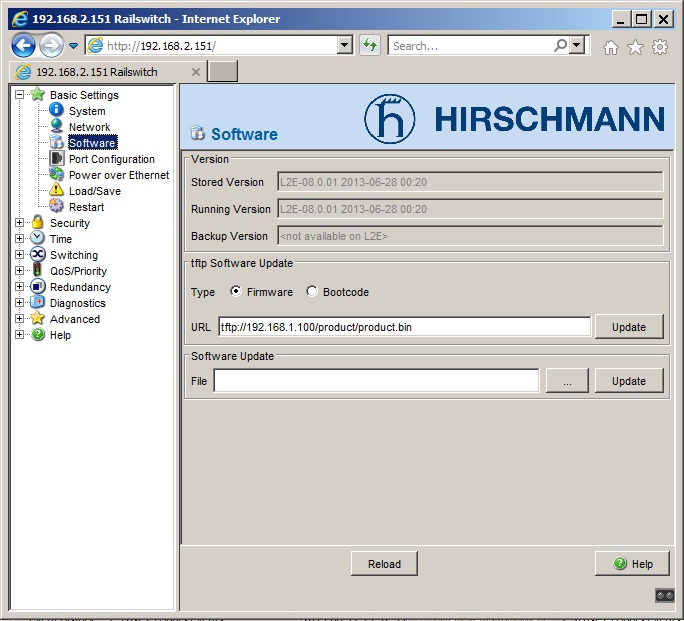Click the Port Configuration icon
684x621 pixels.
[x=57, y=159]
